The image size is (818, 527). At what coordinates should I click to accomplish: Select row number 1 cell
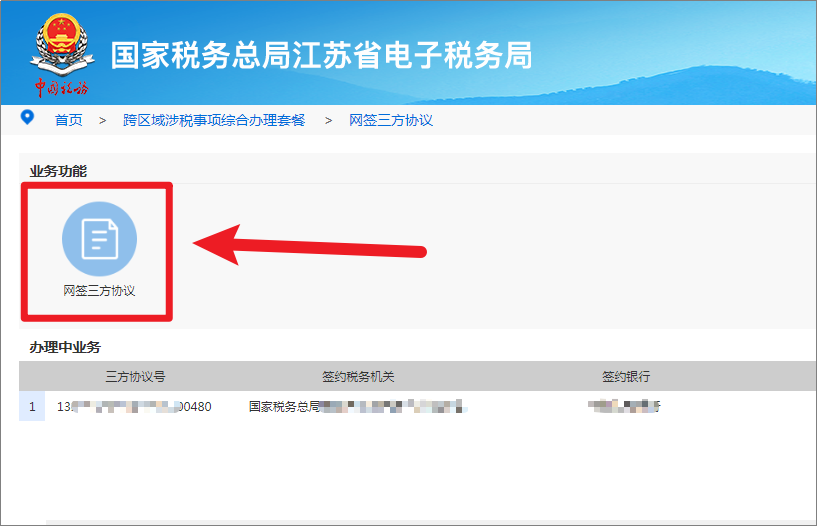click(32, 406)
